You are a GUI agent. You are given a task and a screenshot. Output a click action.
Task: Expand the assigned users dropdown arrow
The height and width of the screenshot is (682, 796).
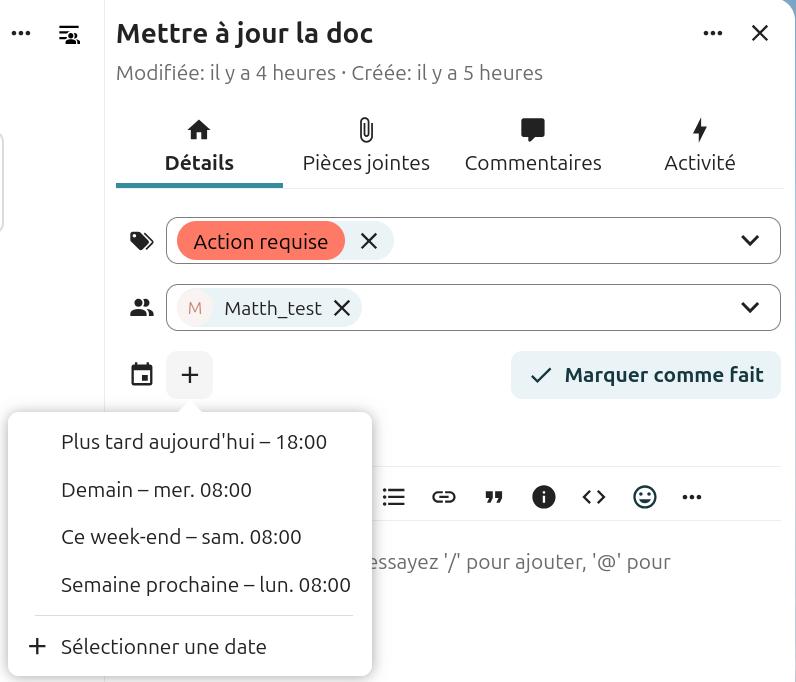pyautogui.click(x=750, y=308)
